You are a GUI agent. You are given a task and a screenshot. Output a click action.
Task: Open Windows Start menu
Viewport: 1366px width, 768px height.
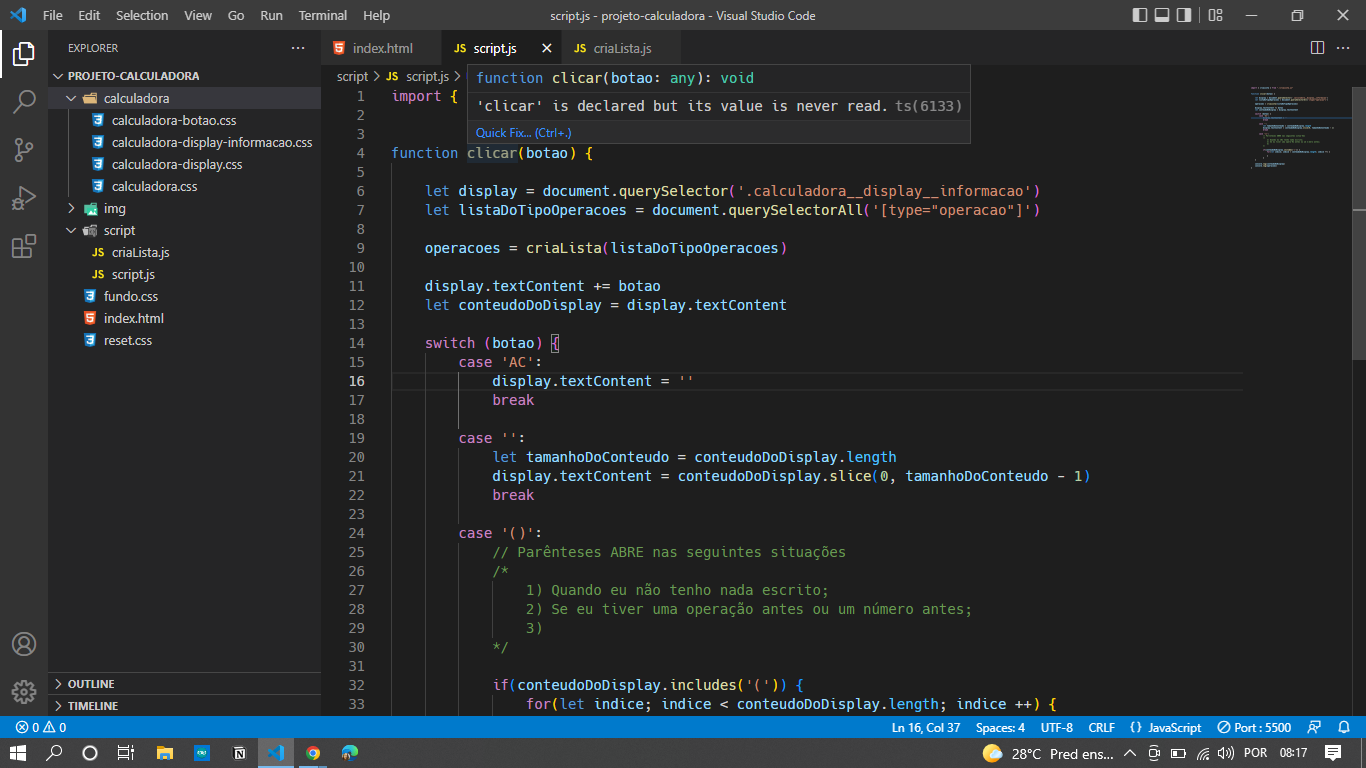[x=18, y=753]
